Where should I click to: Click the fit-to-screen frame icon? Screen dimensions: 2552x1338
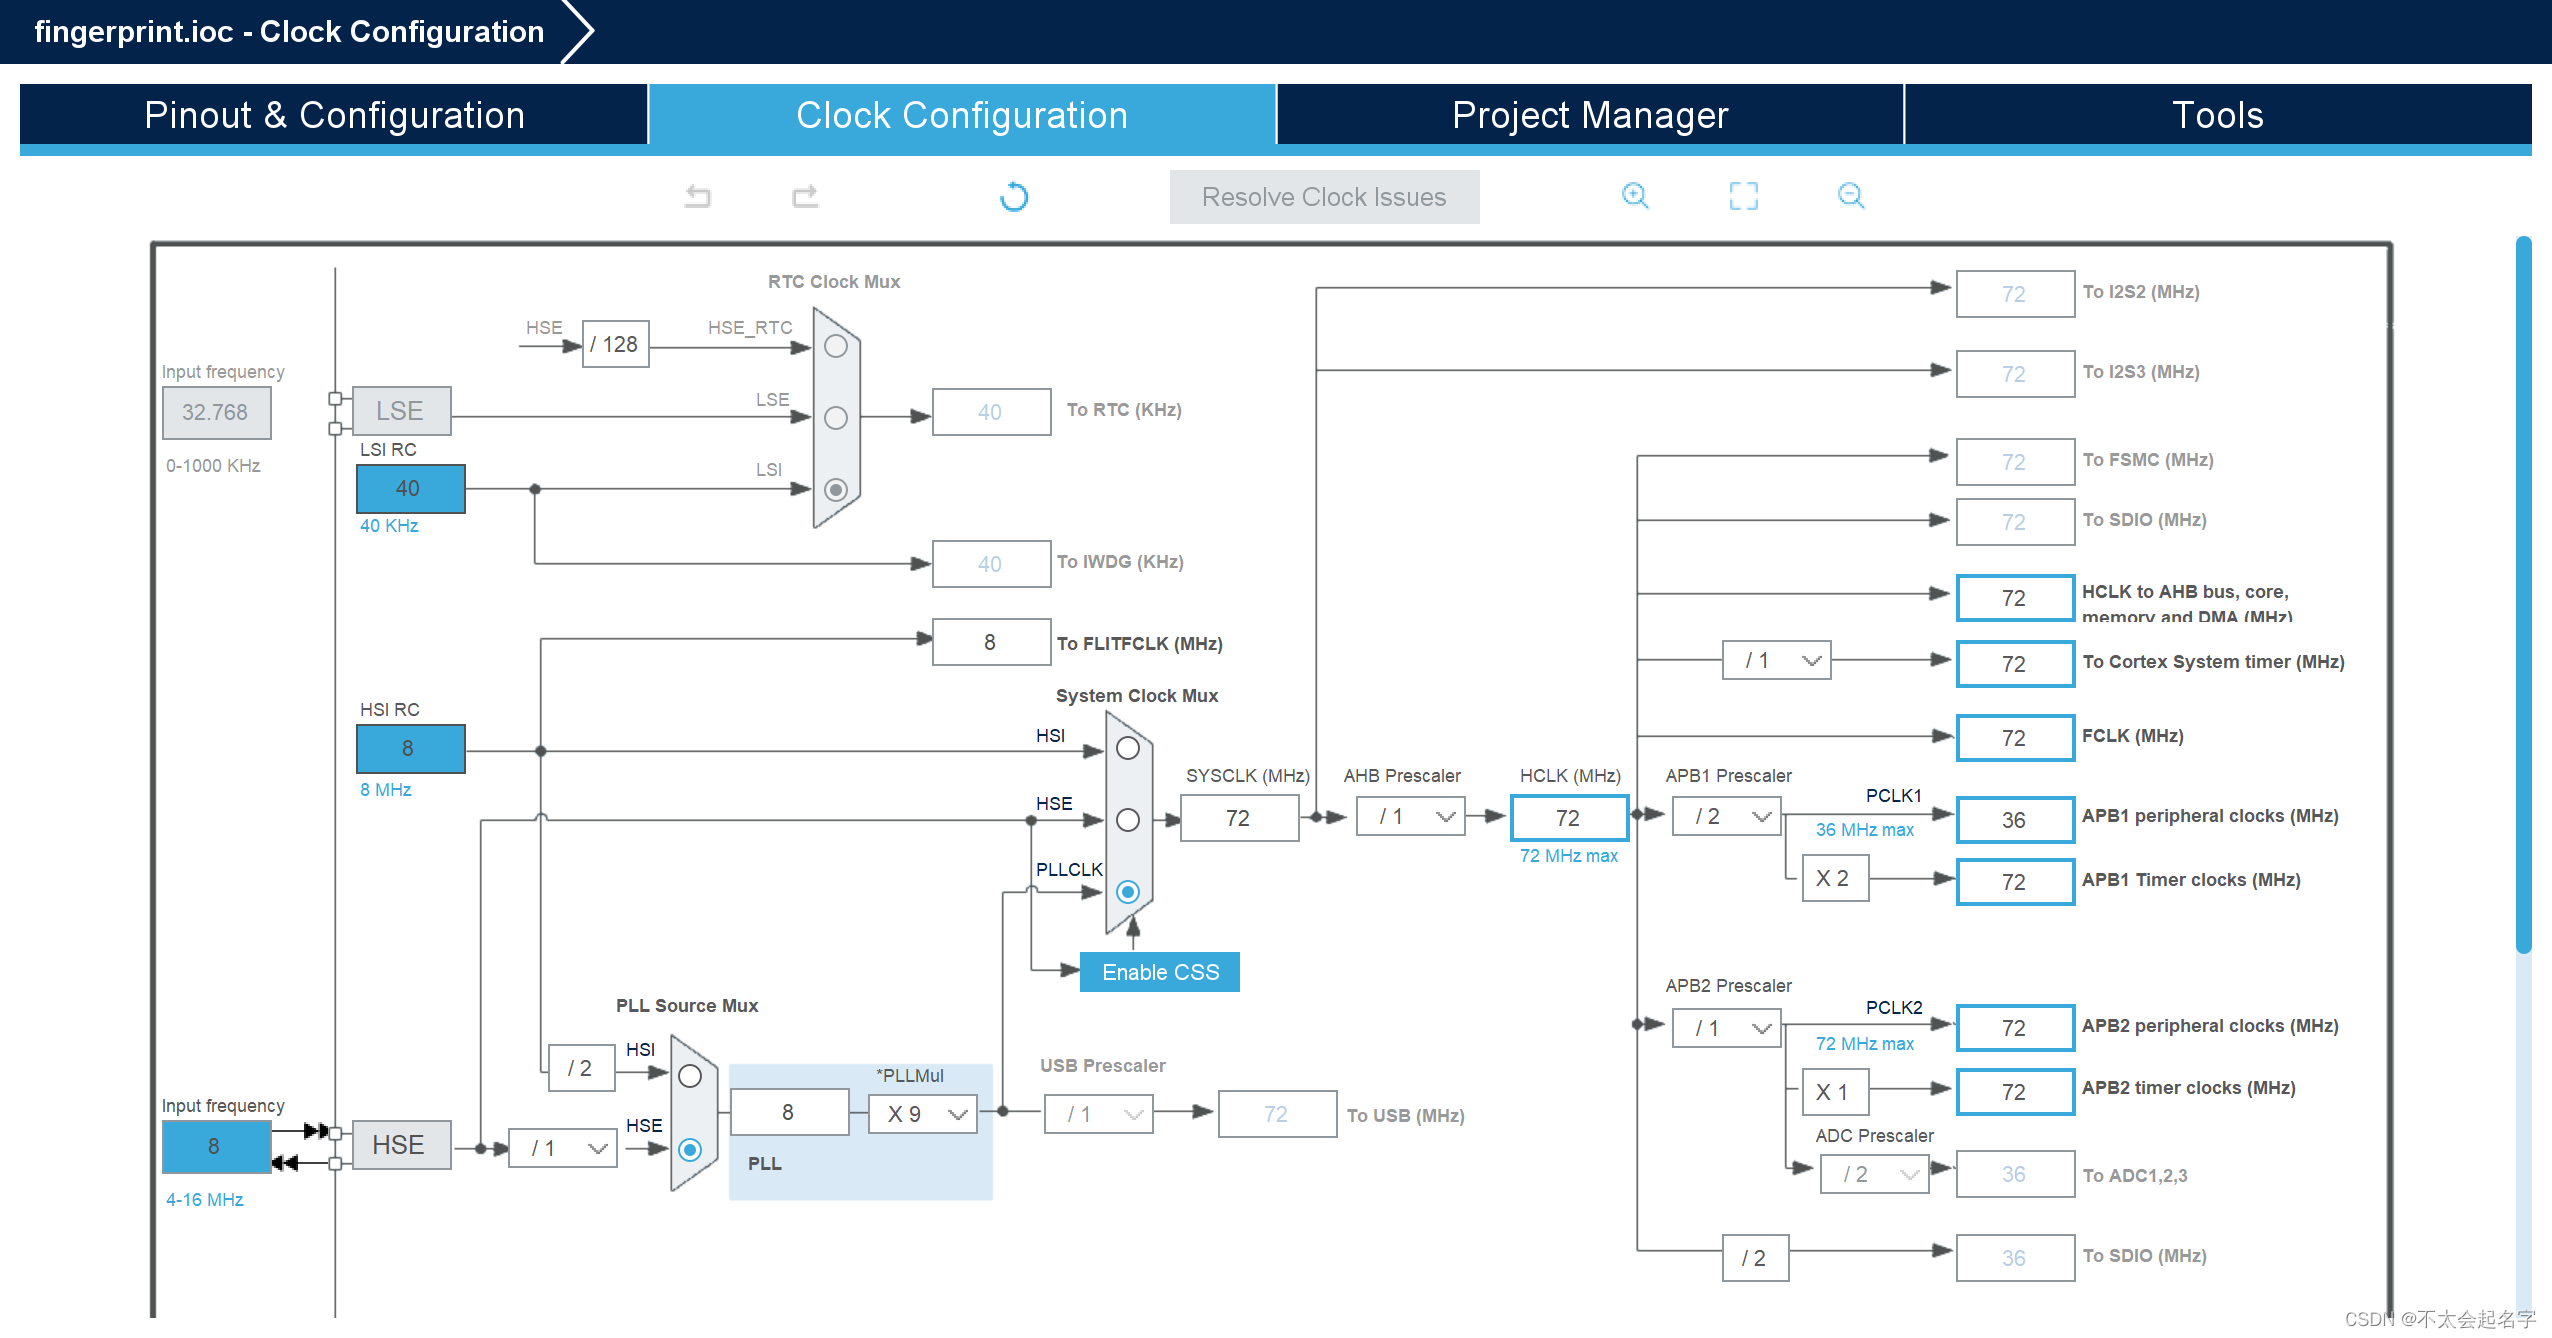point(1743,196)
